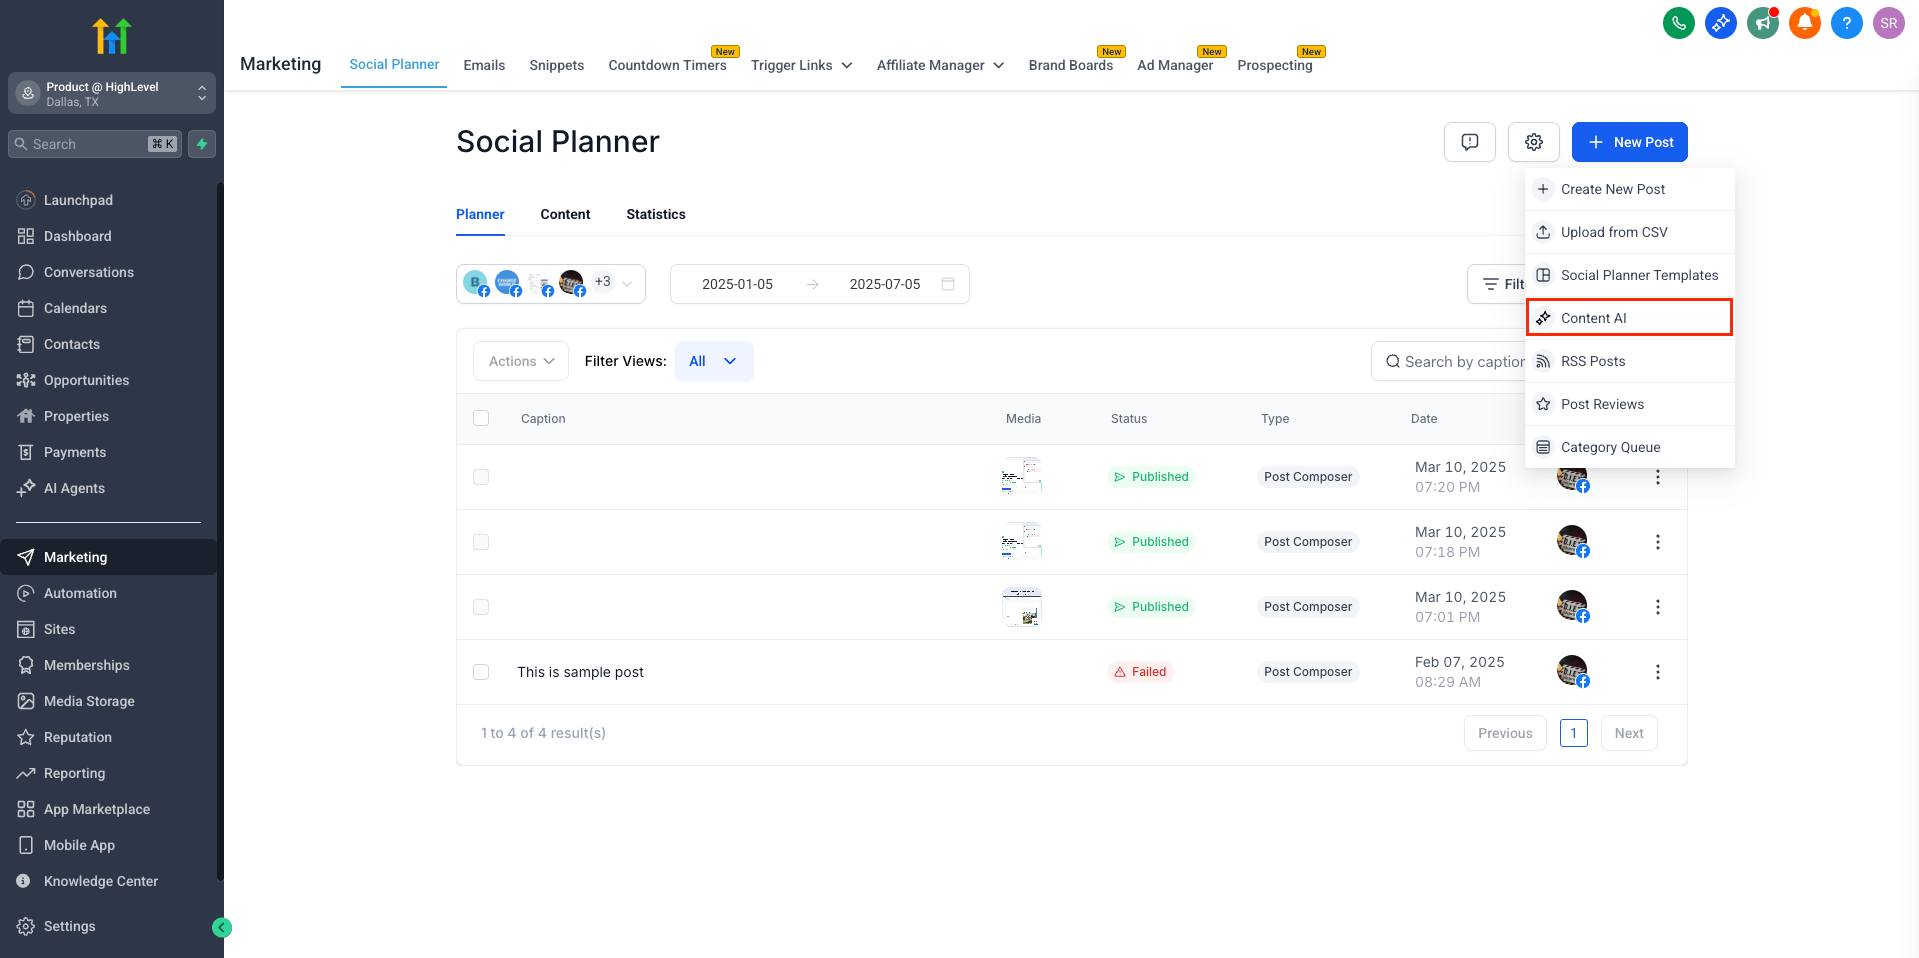Open Post Reviews menu item
The height and width of the screenshot is (958, 1919).
[1630, 404]
